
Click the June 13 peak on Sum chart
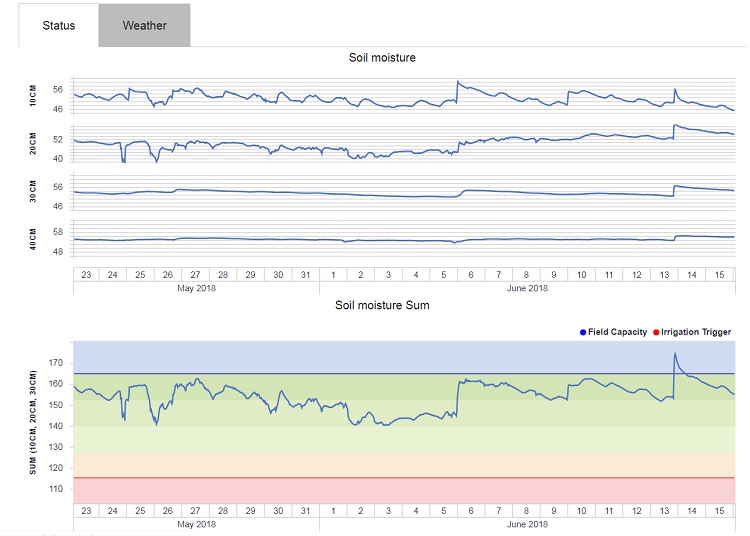coord(675,353)
